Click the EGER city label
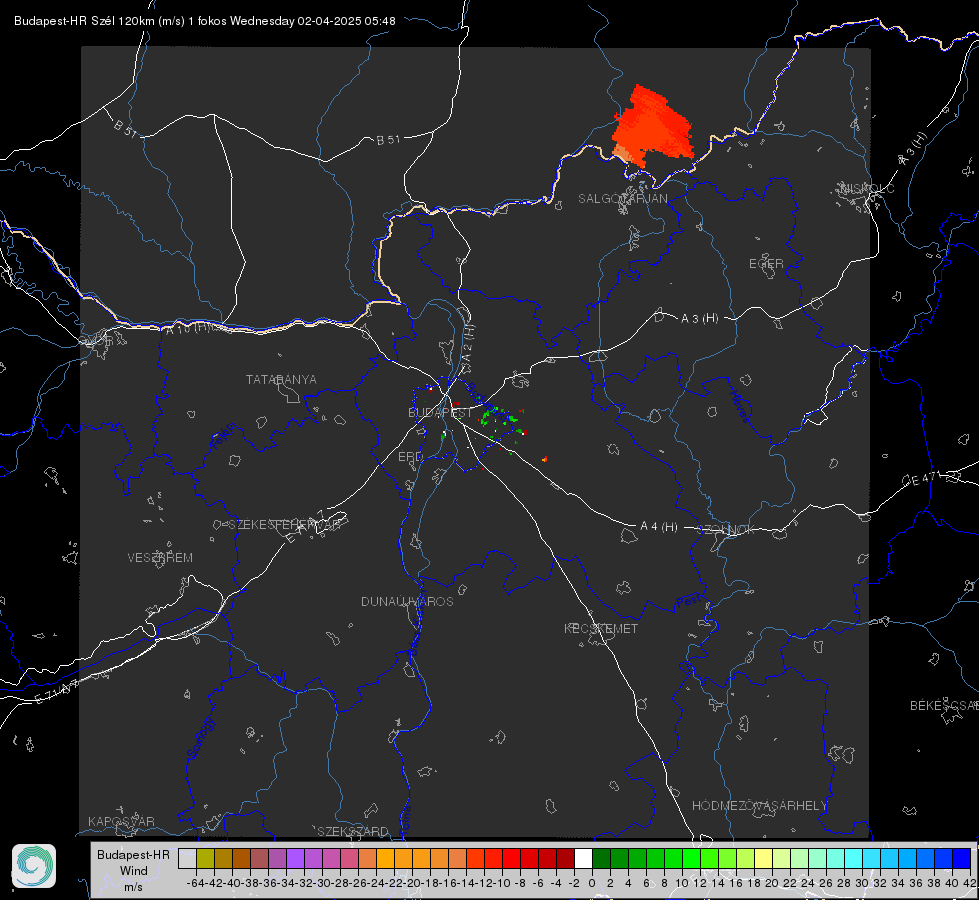This screenshot has height=900, width=979. (x=766, y=264)
